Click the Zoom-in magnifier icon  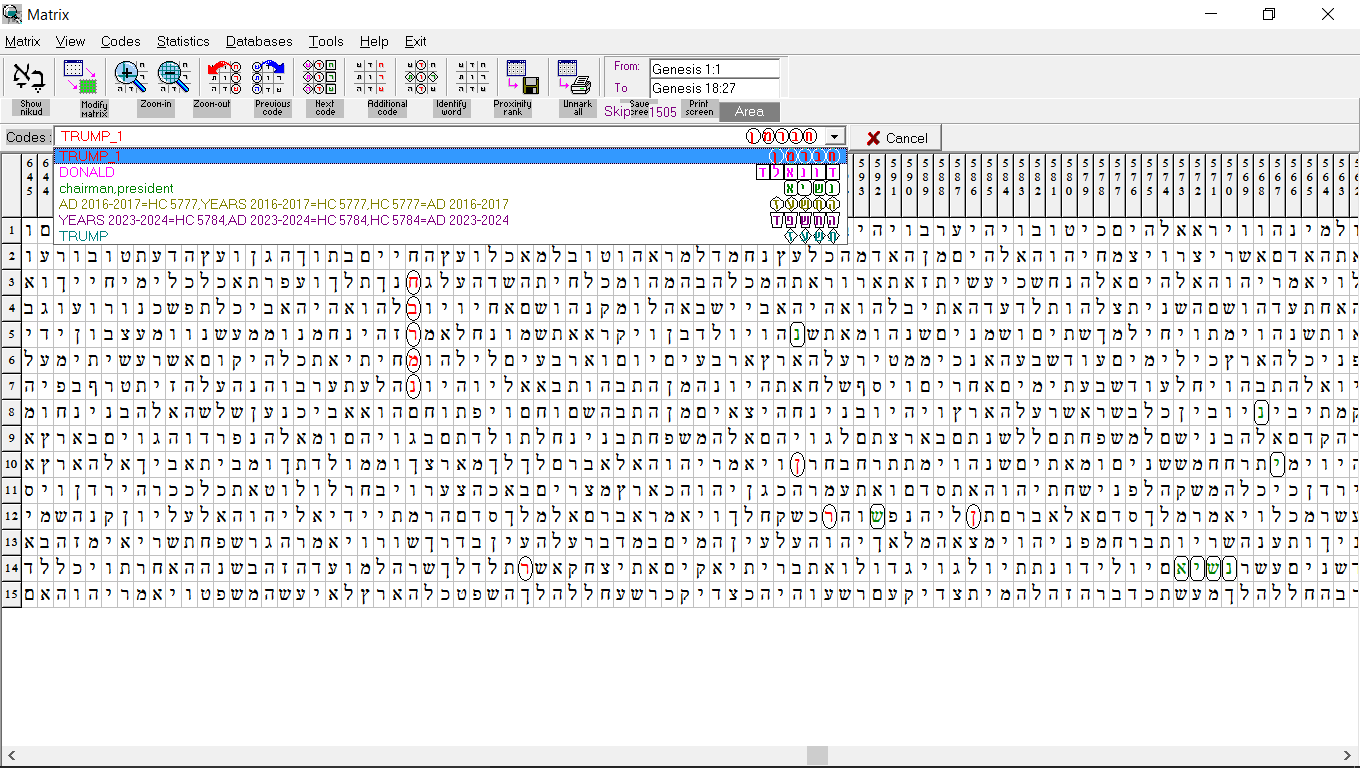coord(130,76)
